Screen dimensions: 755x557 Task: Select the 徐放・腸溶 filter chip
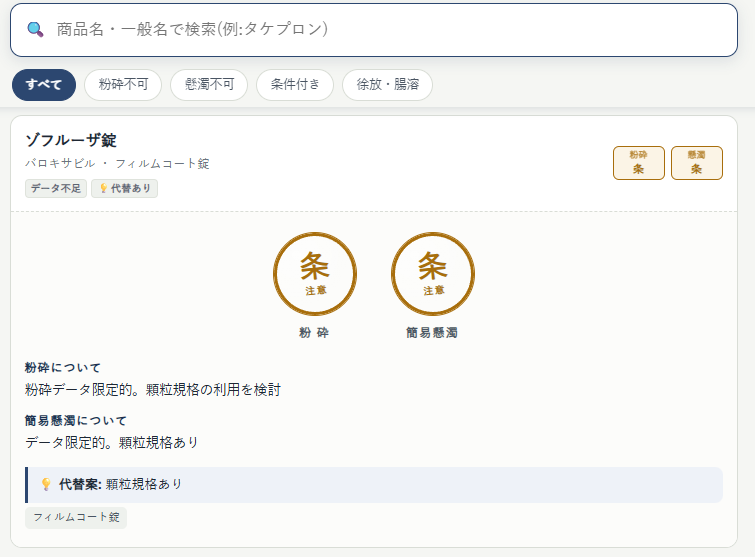387,85
